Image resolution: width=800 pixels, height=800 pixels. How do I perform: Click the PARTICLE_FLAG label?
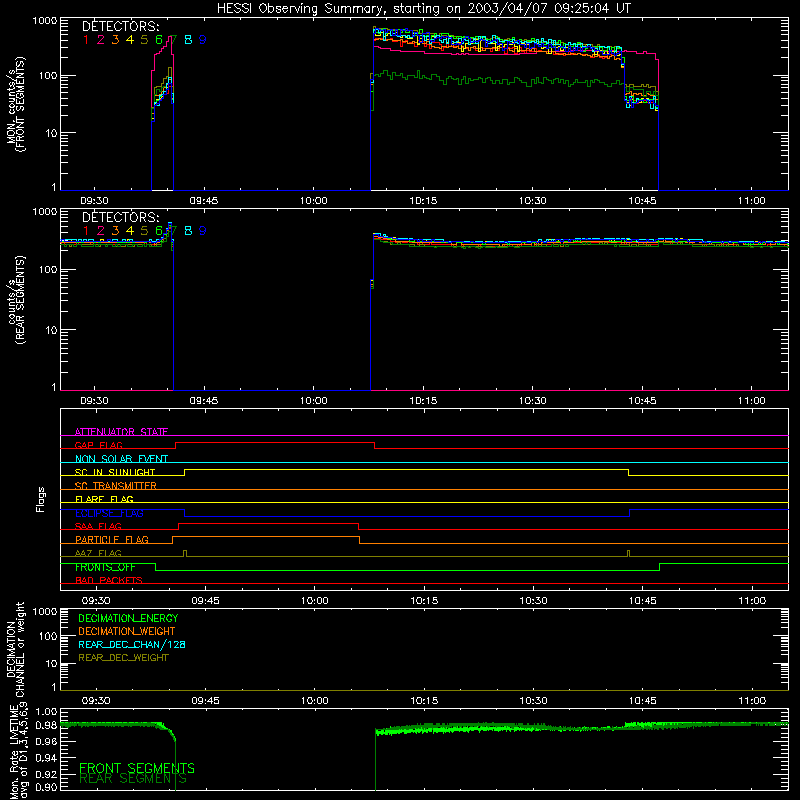112,539
